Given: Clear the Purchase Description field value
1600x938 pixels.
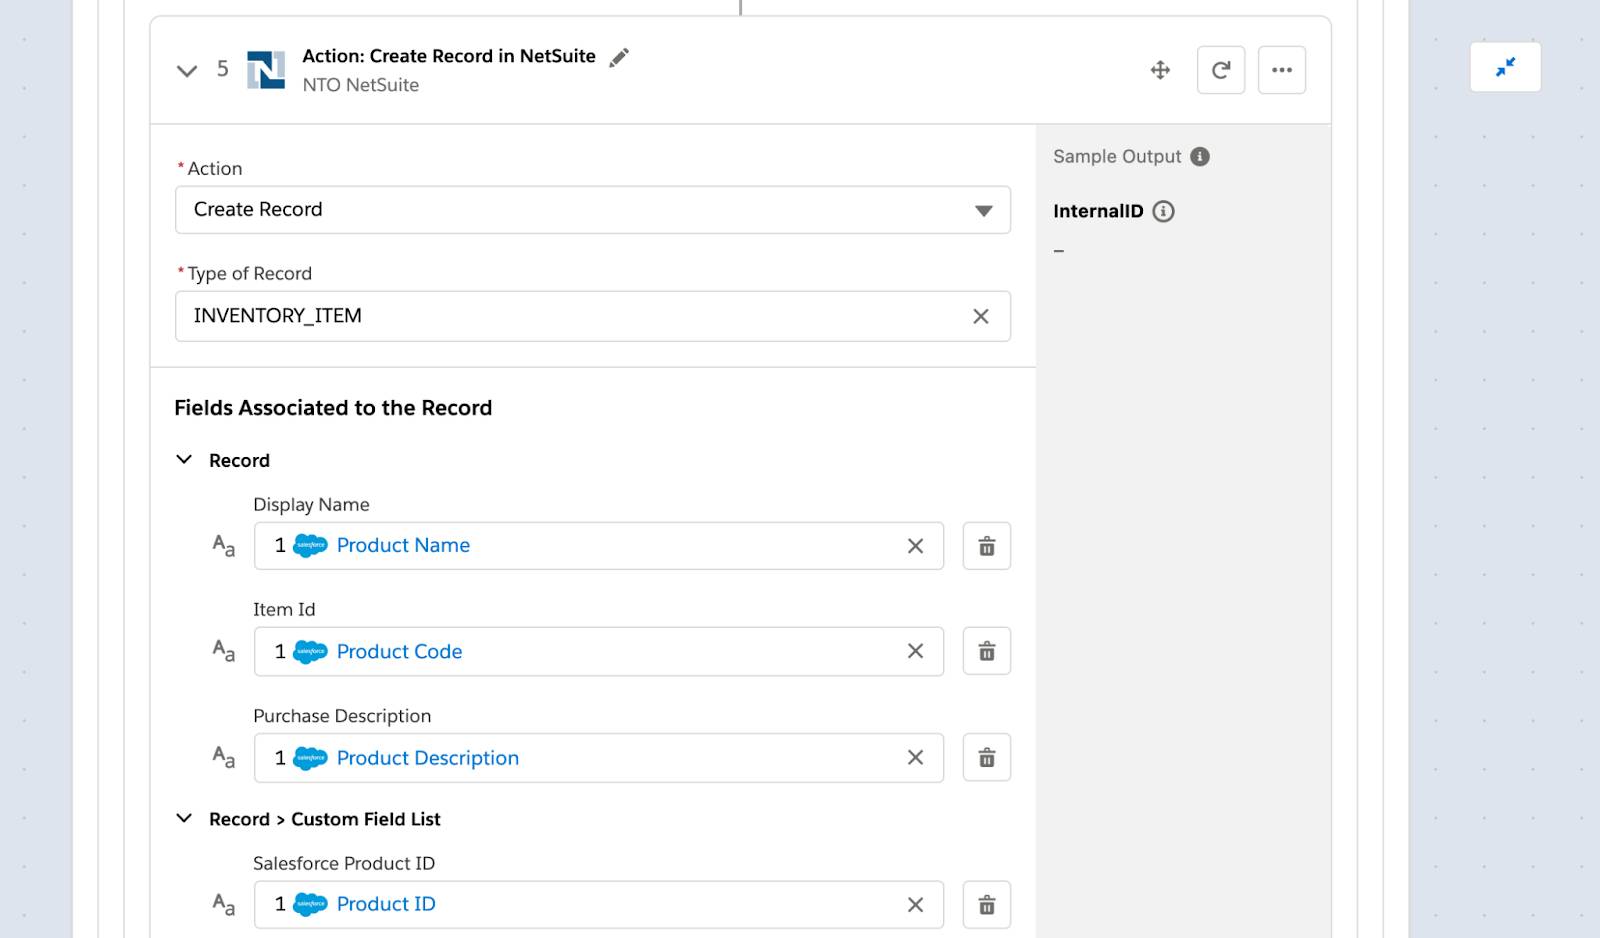Looking at the screenshot, I should pyautogui.click(x=915, y=758).
